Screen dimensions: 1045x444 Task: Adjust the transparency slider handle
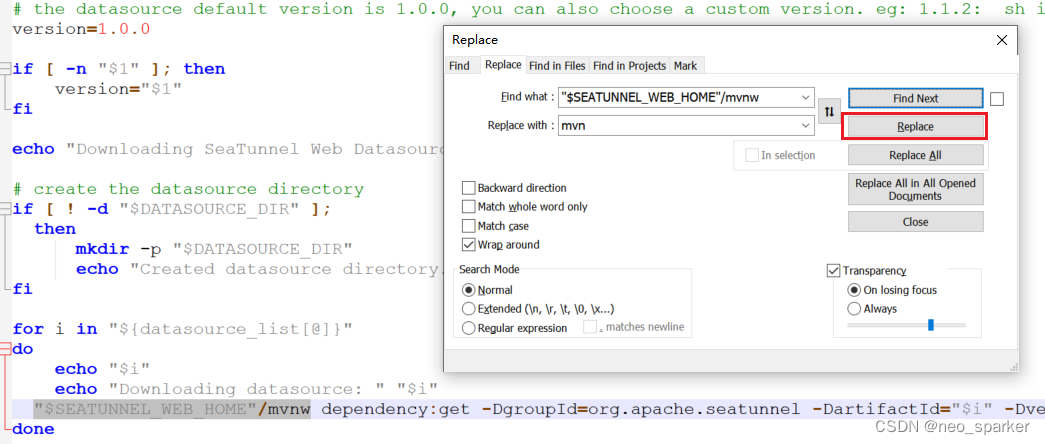click(931, 325)
